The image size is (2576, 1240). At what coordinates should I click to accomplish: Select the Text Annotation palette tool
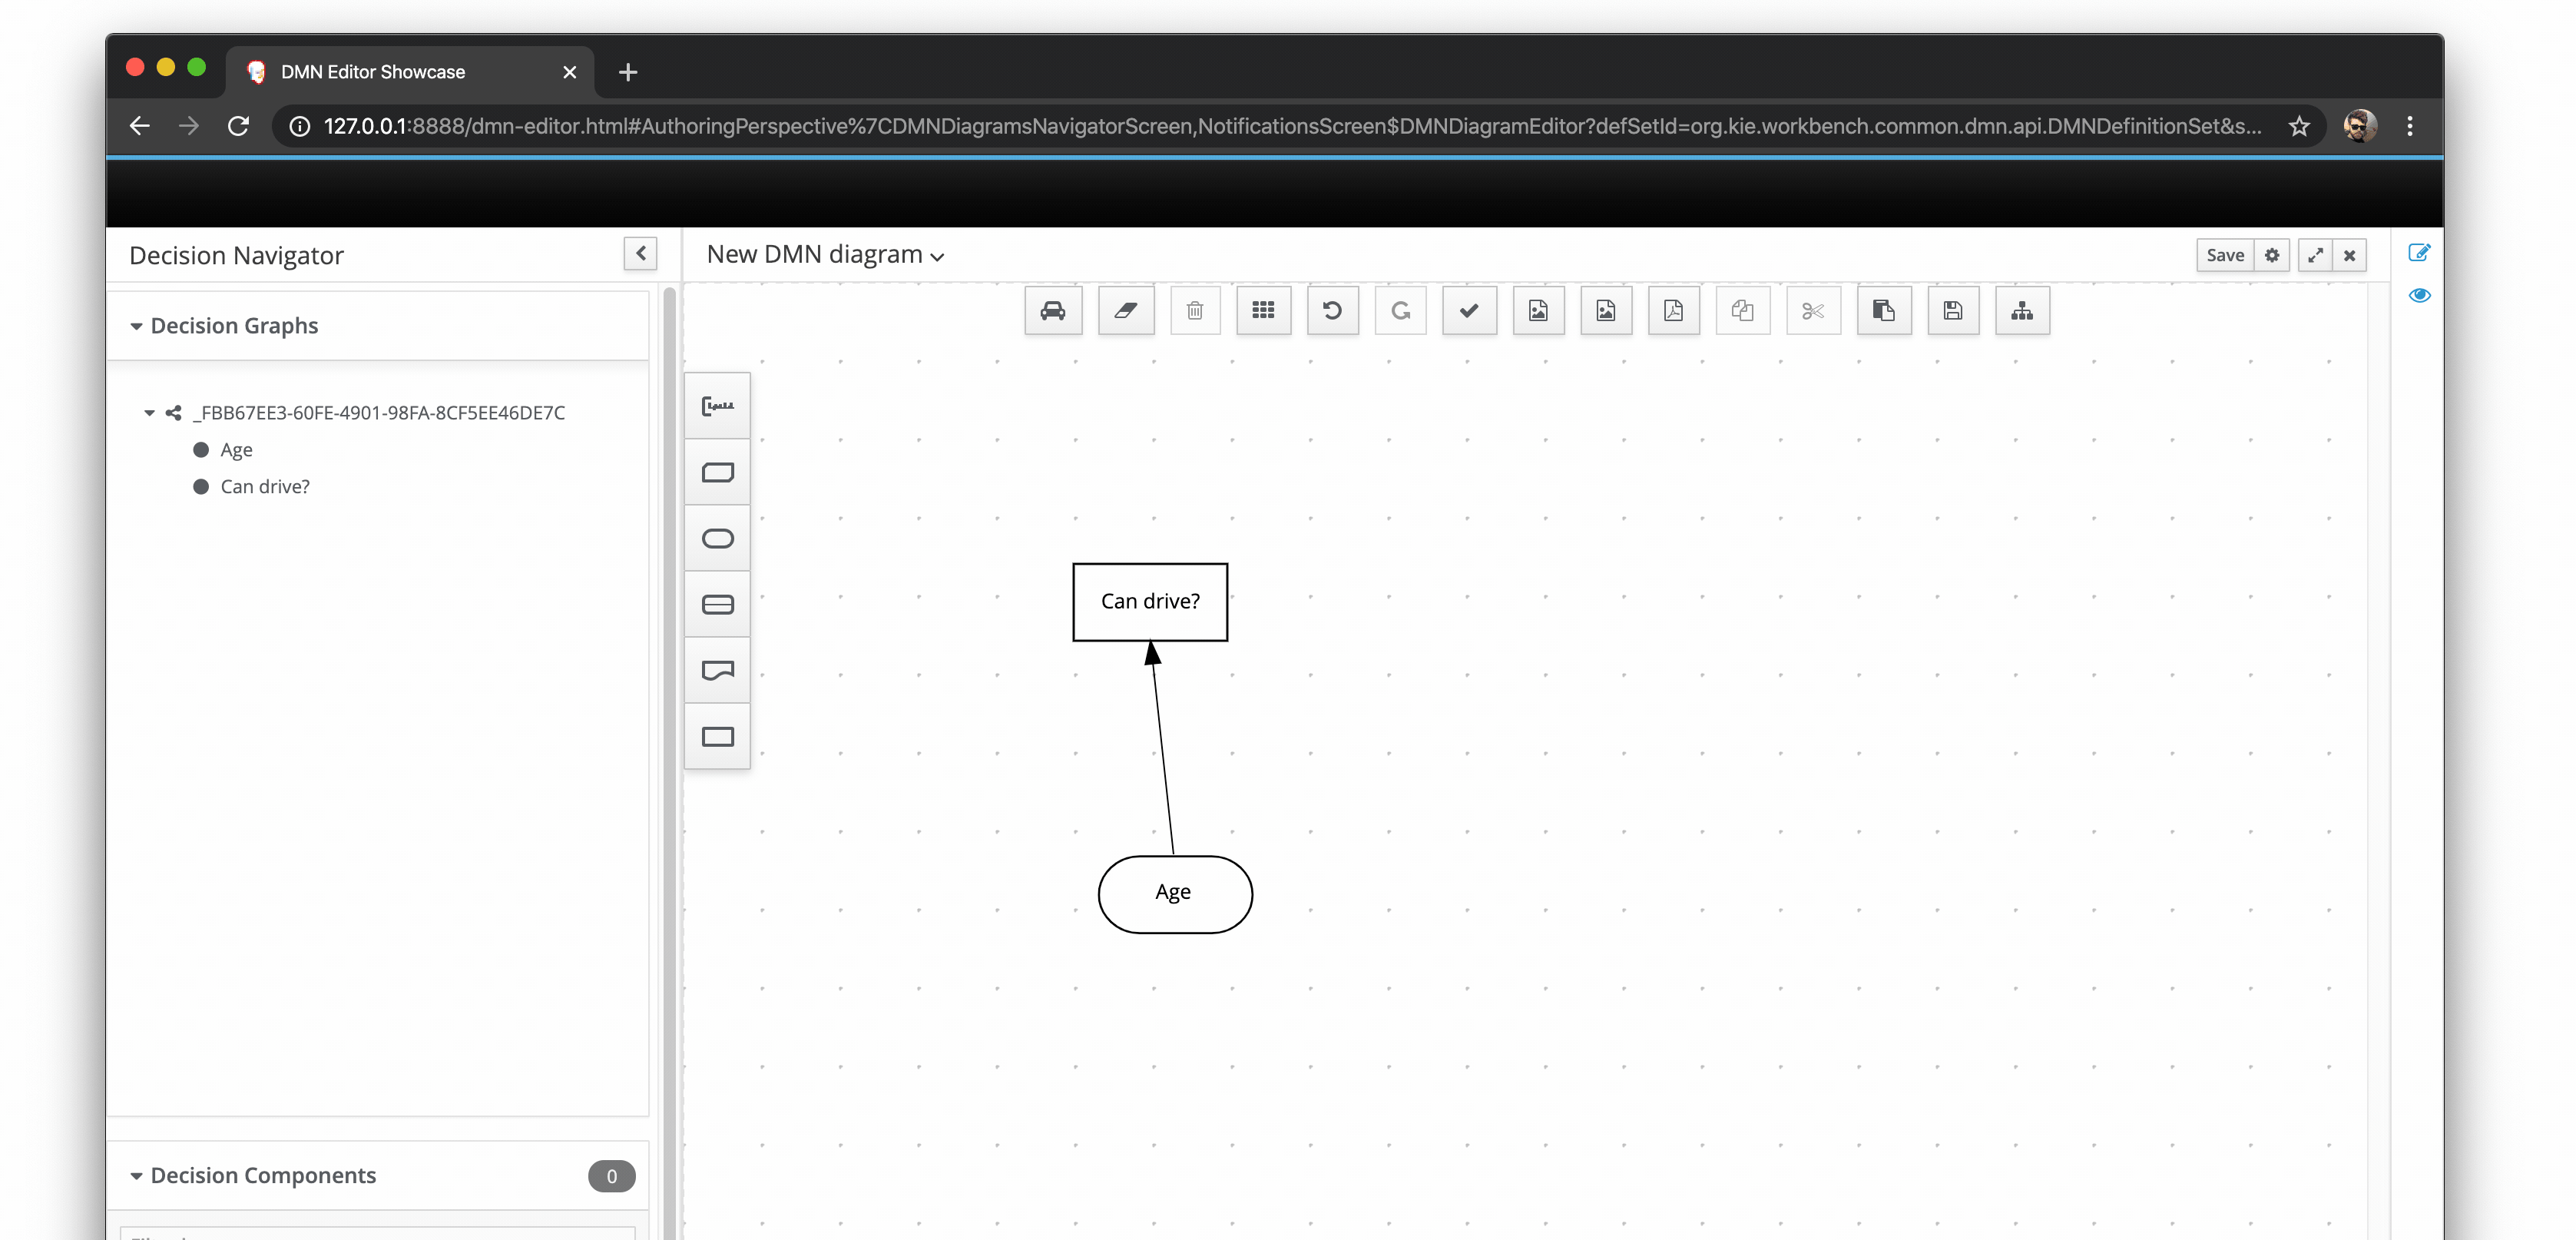(x=718, y=406)
